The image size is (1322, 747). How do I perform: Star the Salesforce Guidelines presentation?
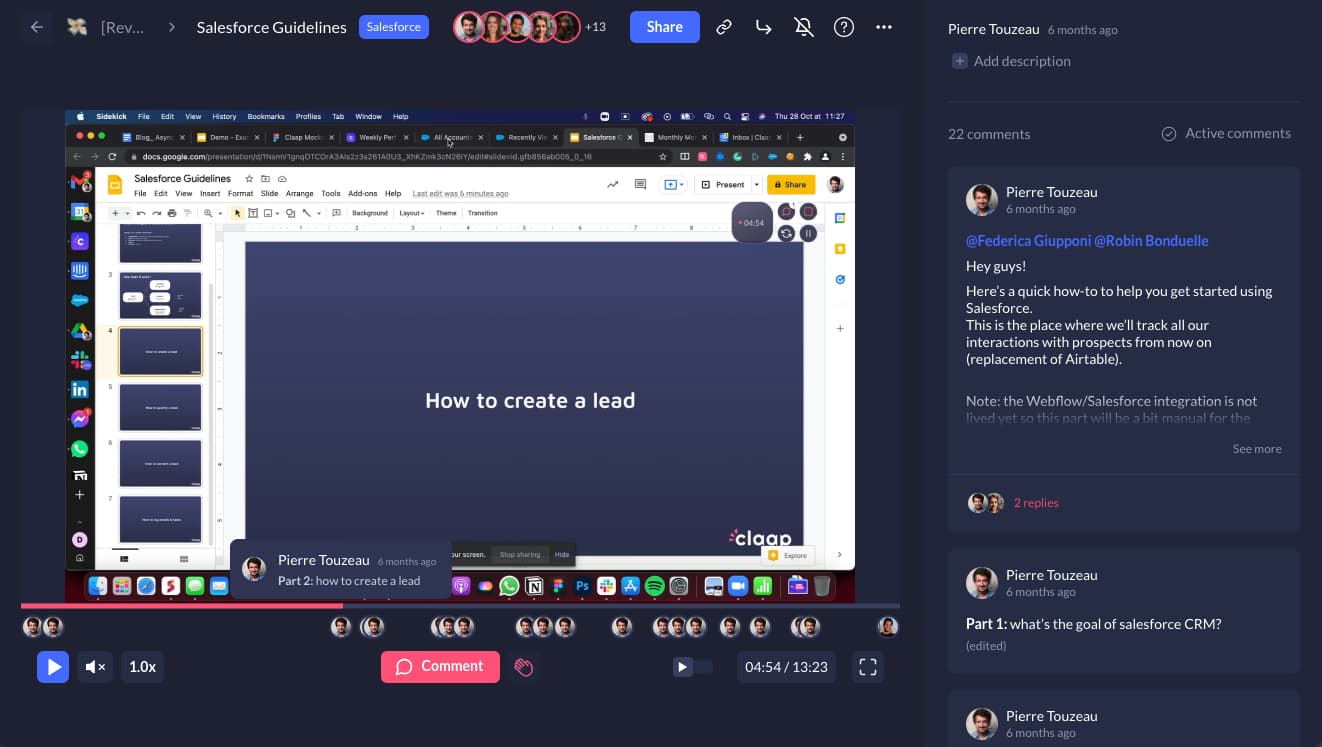(249, 178)
